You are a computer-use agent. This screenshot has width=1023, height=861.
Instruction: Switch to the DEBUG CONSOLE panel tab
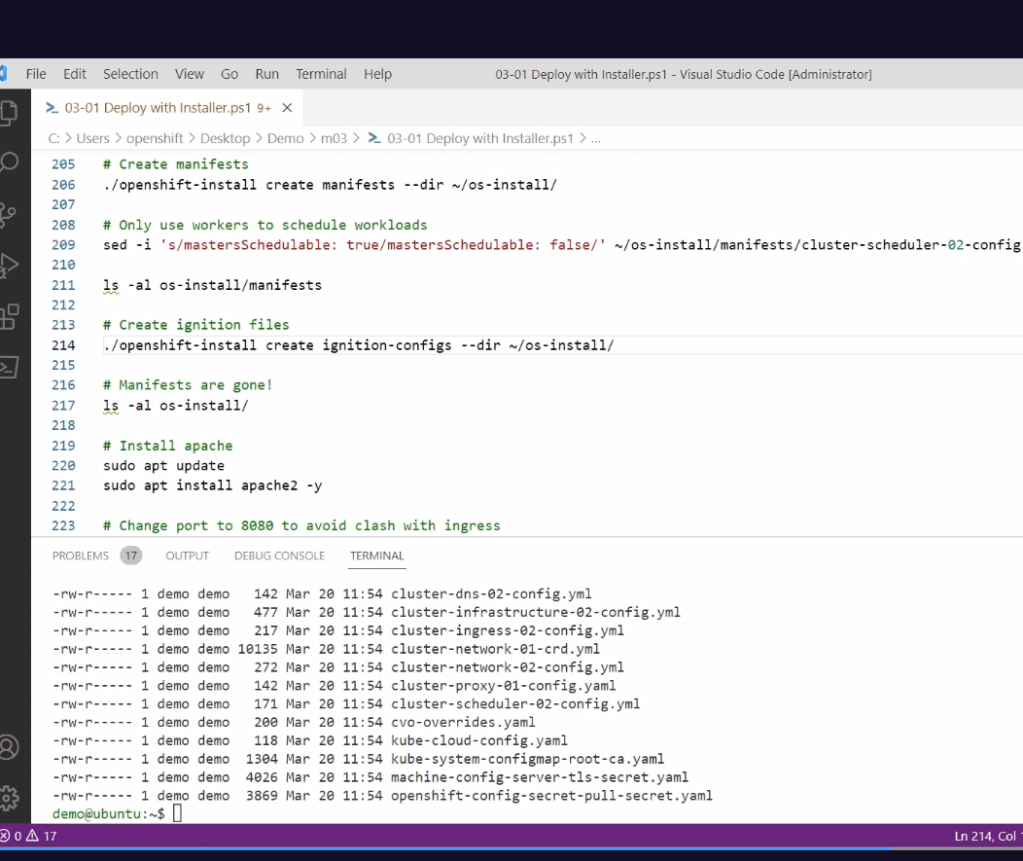coord(279,556)
